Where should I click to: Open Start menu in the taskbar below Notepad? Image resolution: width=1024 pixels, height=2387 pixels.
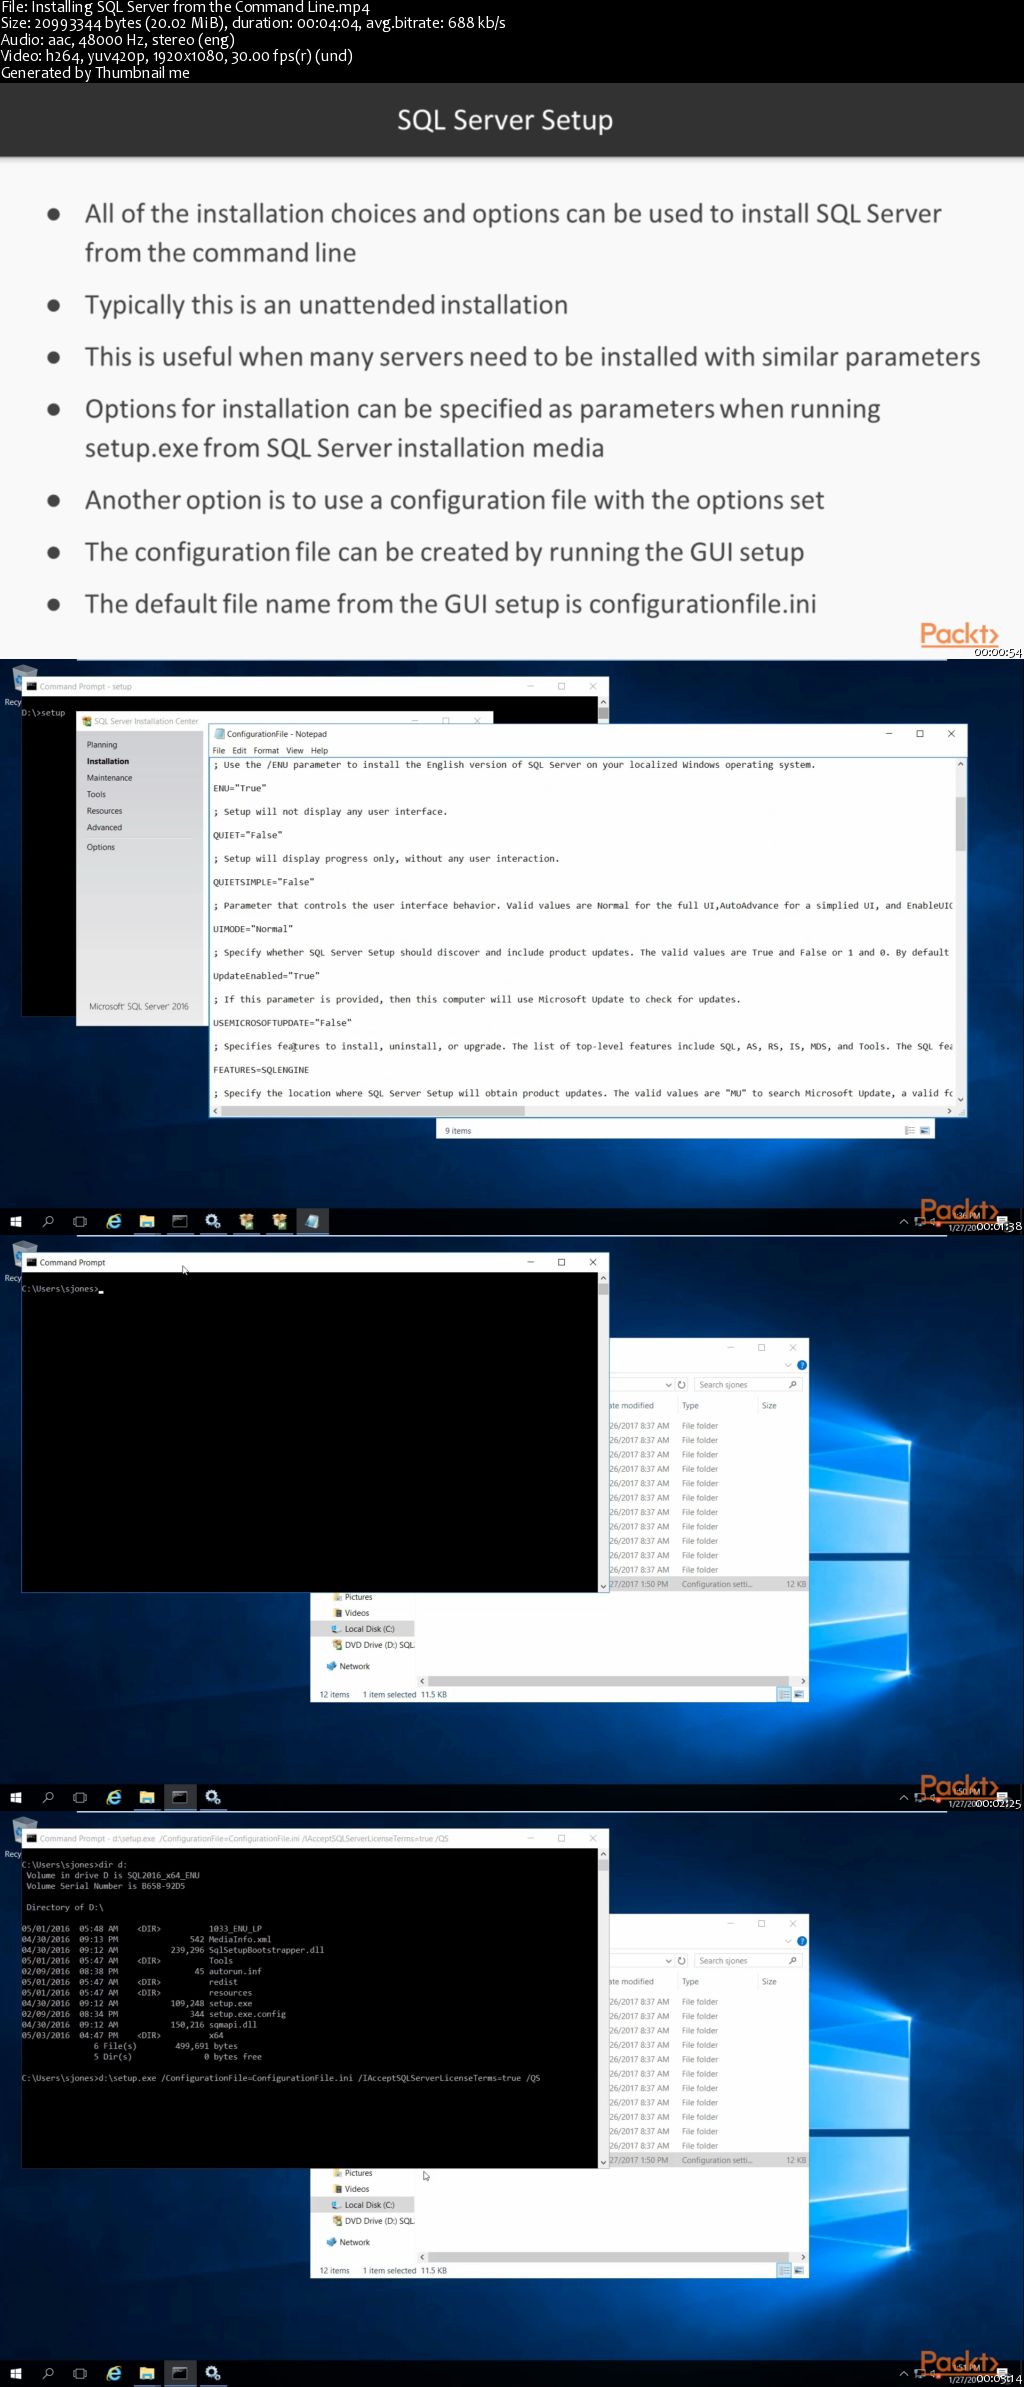click(x=16, y=1221)
